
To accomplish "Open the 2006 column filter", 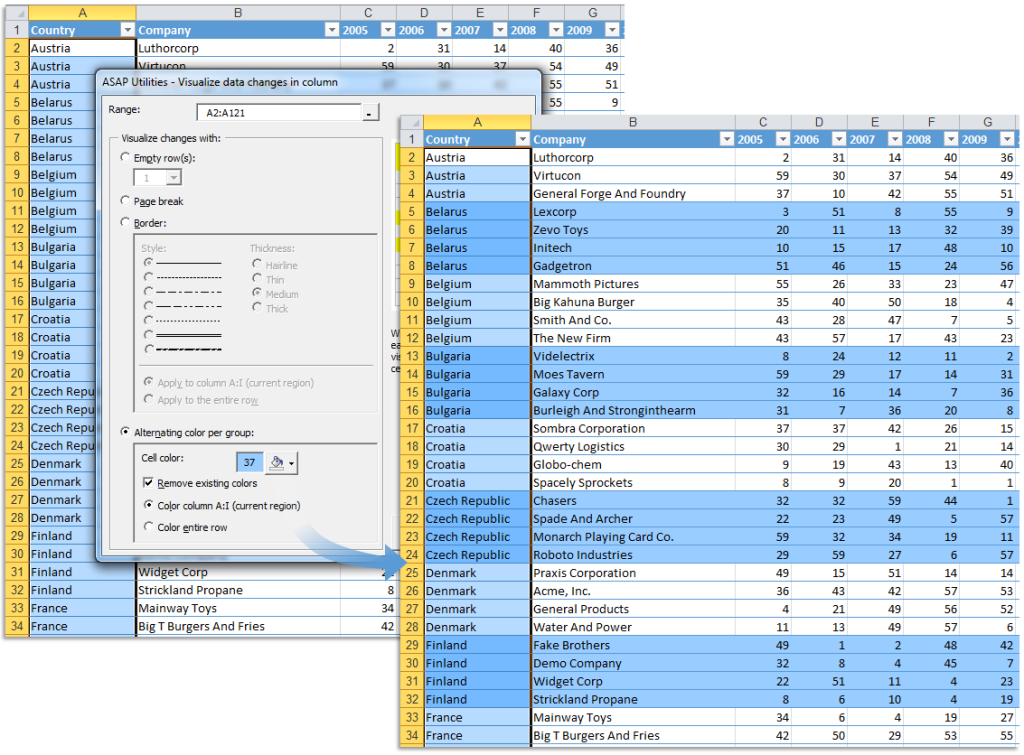I will tap(837, 137).
